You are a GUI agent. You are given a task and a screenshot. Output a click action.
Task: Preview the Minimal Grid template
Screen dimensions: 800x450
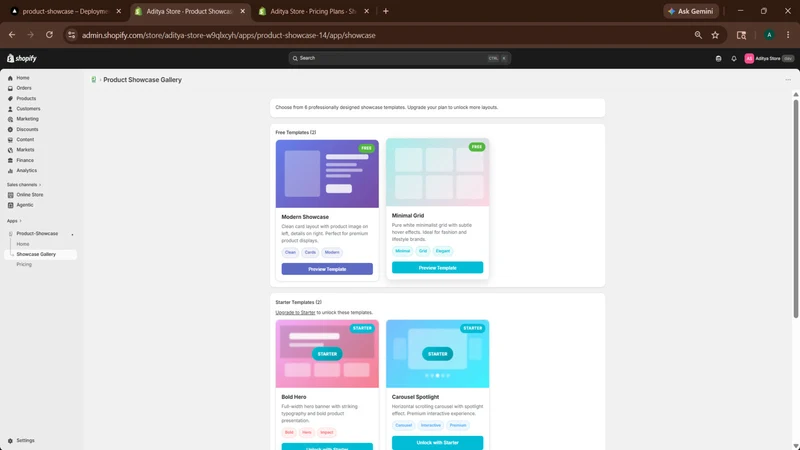tap(437, 267)
